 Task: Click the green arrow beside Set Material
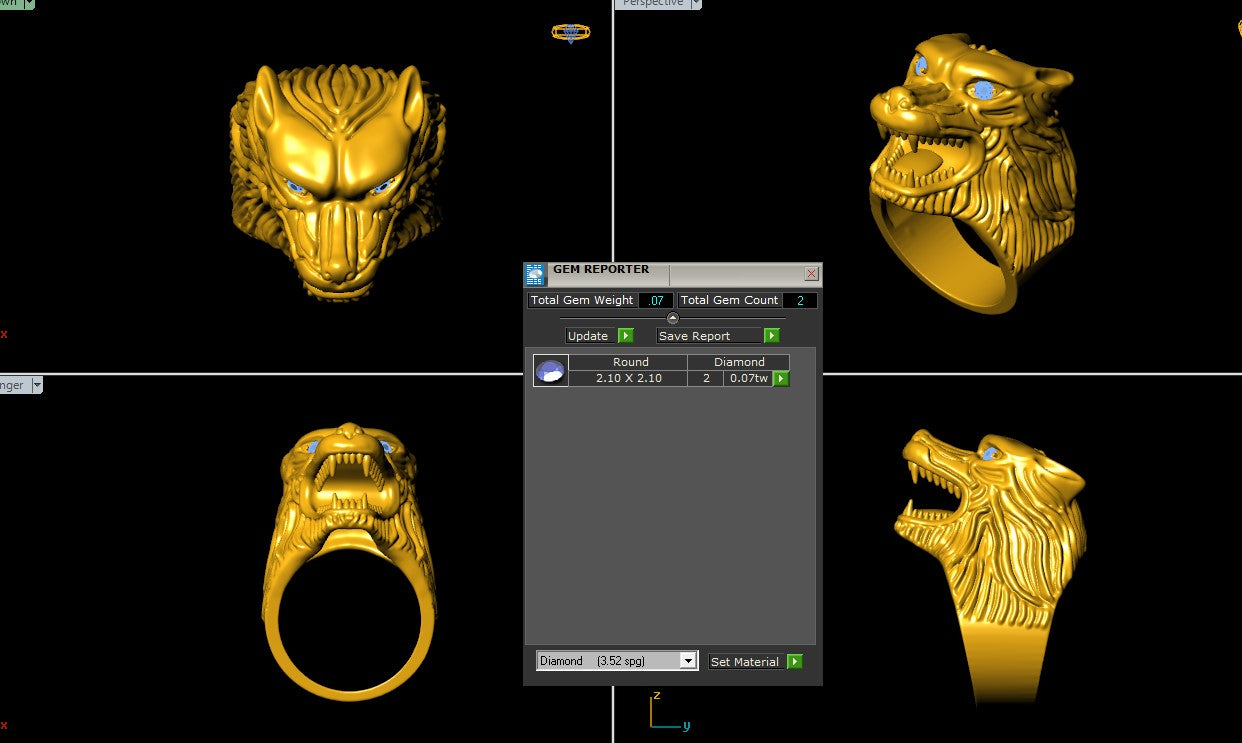click(x=795, y=662)
